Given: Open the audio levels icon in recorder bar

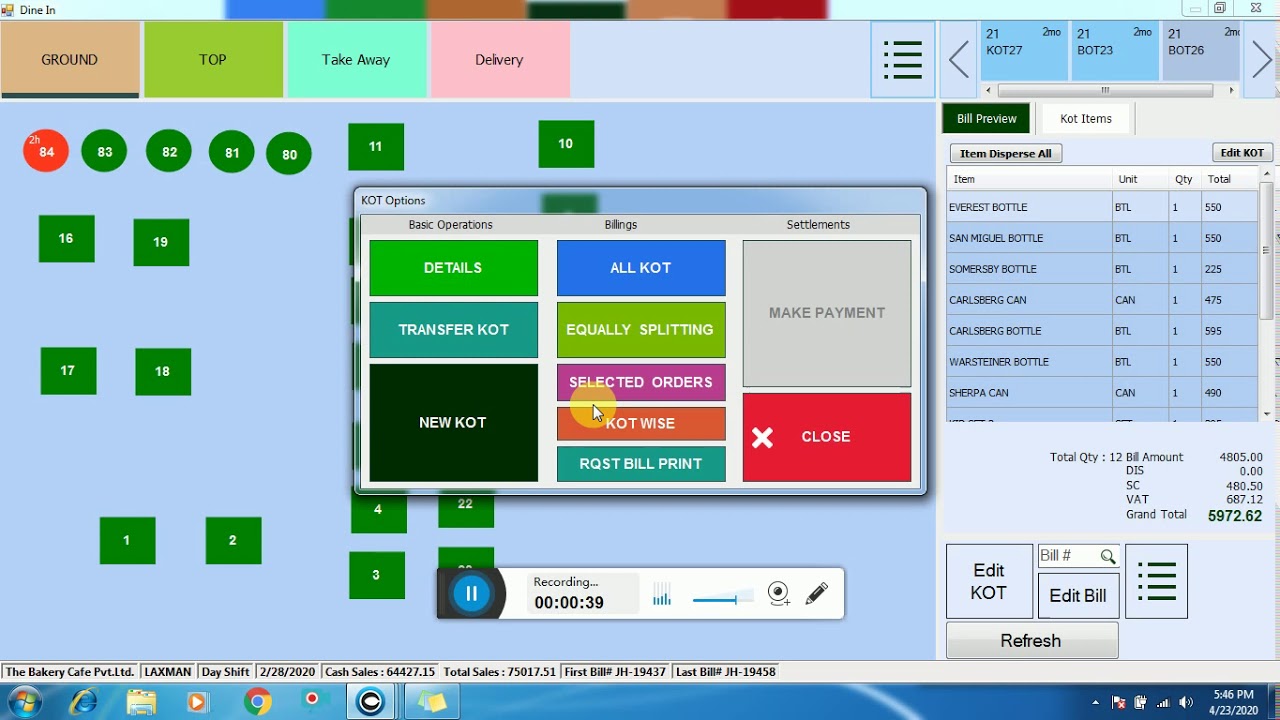Looking at the screenshot, I should click(x=662, y=597).
